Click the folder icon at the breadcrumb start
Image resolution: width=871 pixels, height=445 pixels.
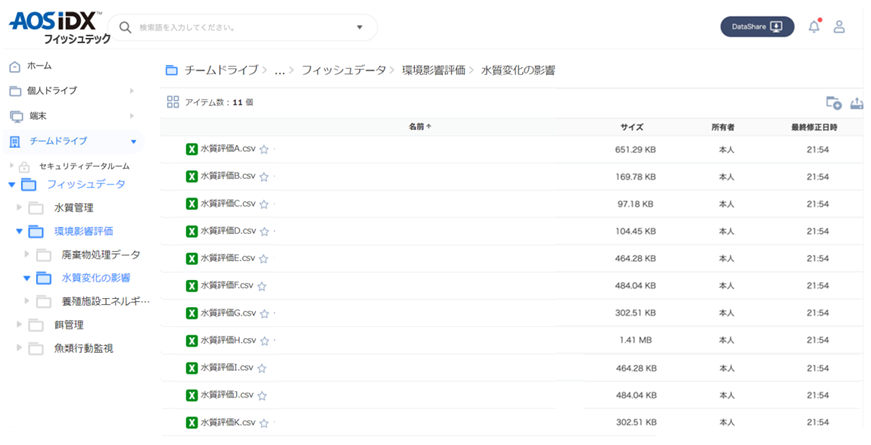(172, 70)
